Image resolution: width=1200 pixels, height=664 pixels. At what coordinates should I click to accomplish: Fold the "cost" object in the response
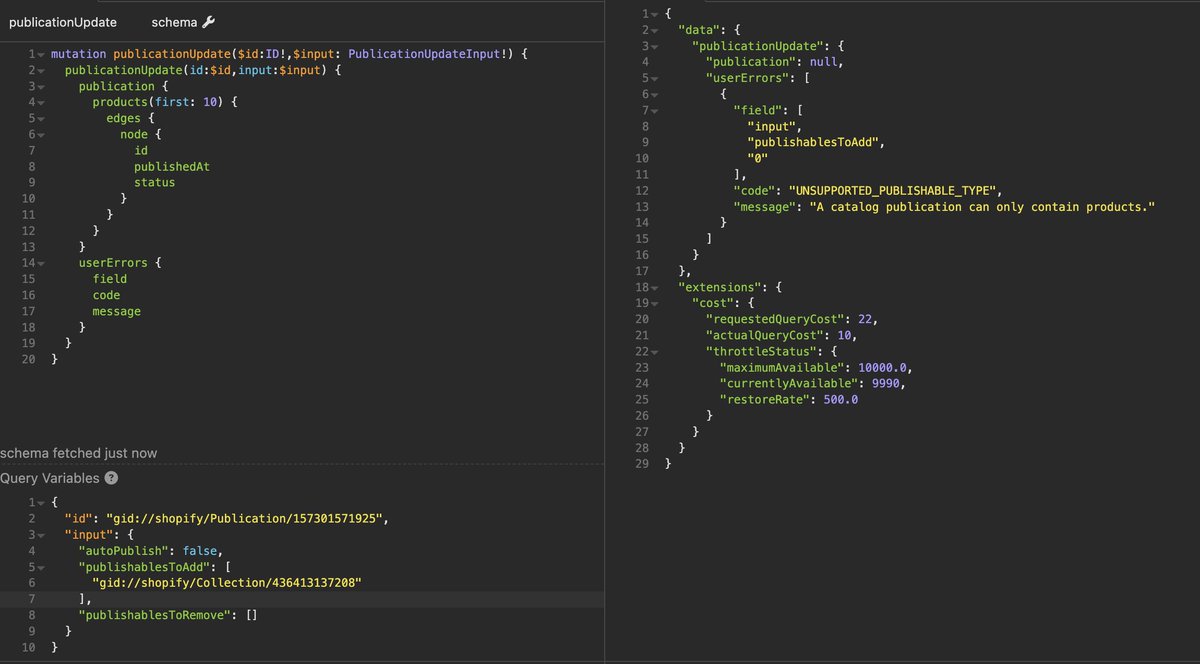(655, 303)
